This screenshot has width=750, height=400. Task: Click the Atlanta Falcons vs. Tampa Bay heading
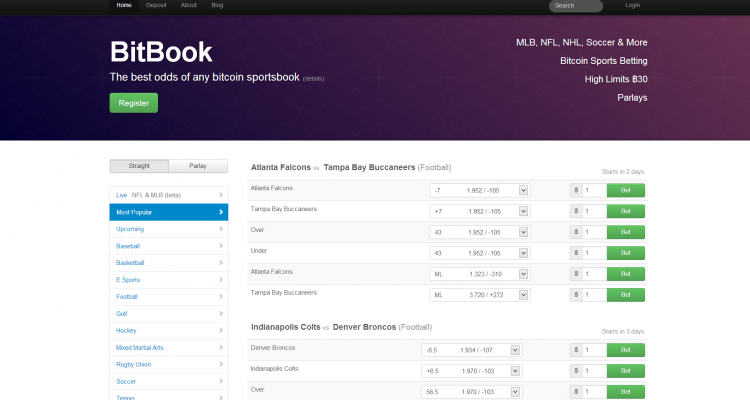click(x=351, y=167)
